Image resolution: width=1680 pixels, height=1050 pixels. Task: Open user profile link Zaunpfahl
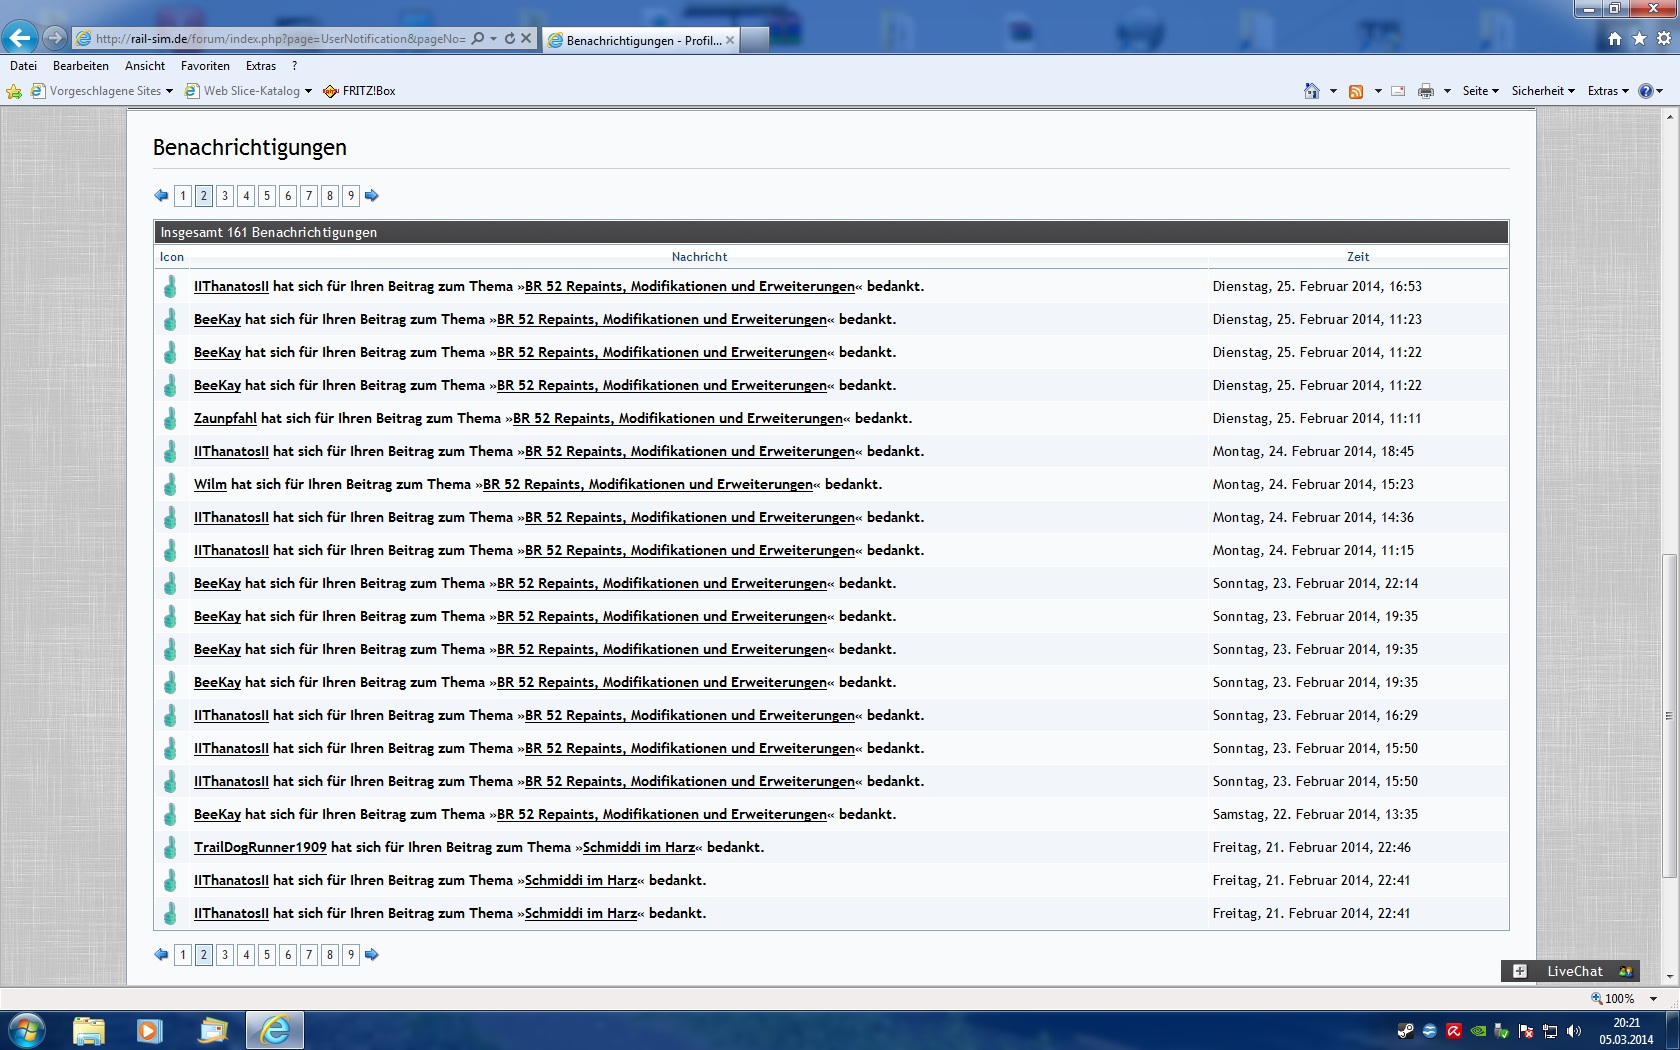(x=225, y=418)
